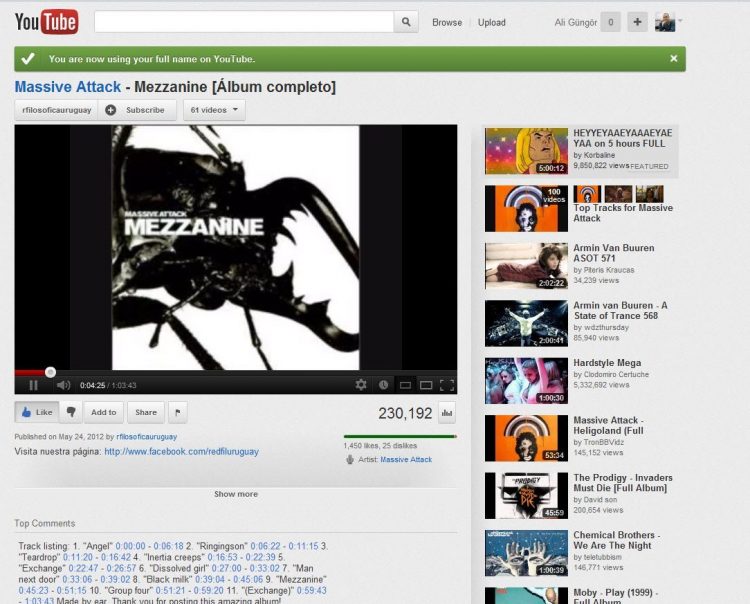Viewport: 750px width, 604px height.
Task: Open the facebook.com/redfiluruguay link
Action: tap(181, 451)
